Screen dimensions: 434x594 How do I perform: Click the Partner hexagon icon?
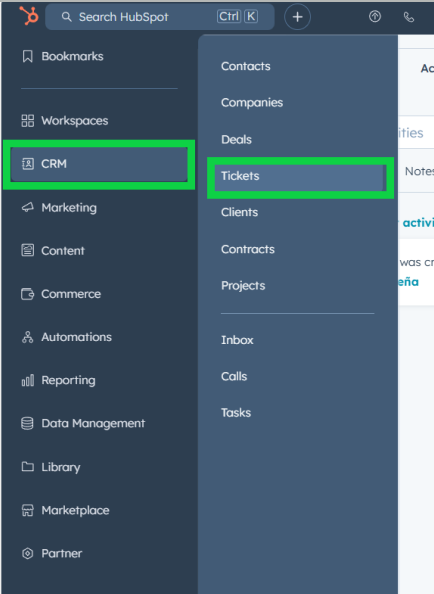[28, 553]
